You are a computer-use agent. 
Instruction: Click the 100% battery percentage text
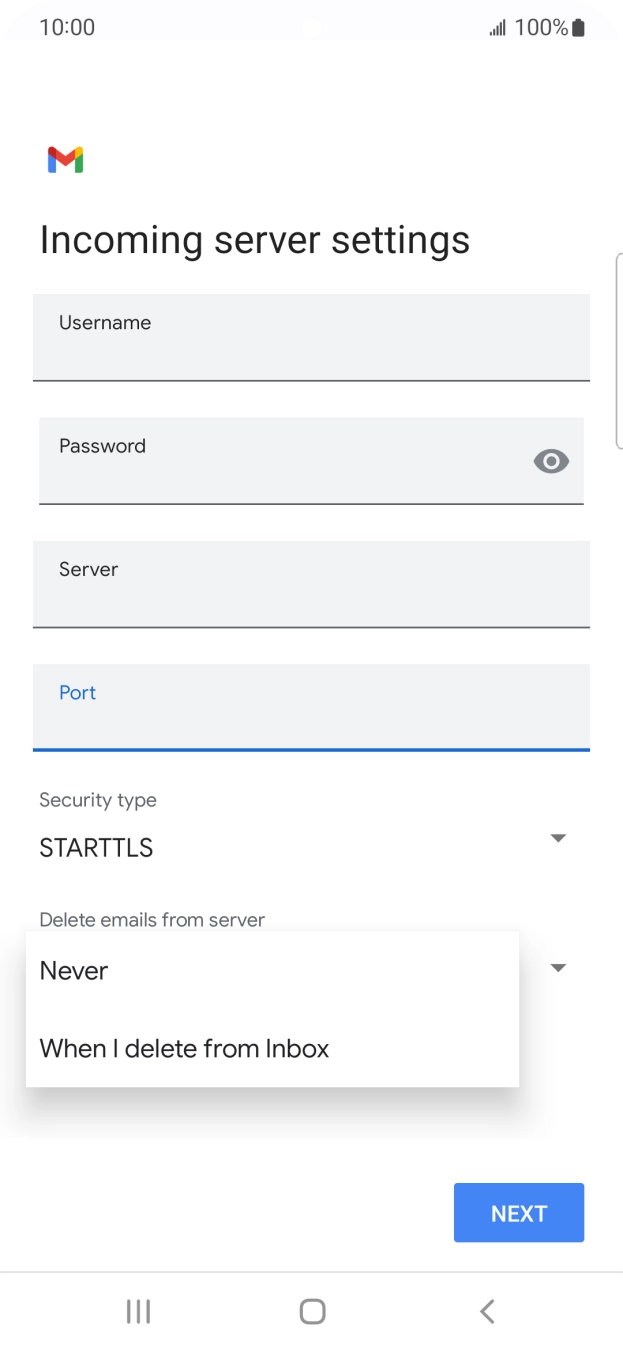coord(539,27)
